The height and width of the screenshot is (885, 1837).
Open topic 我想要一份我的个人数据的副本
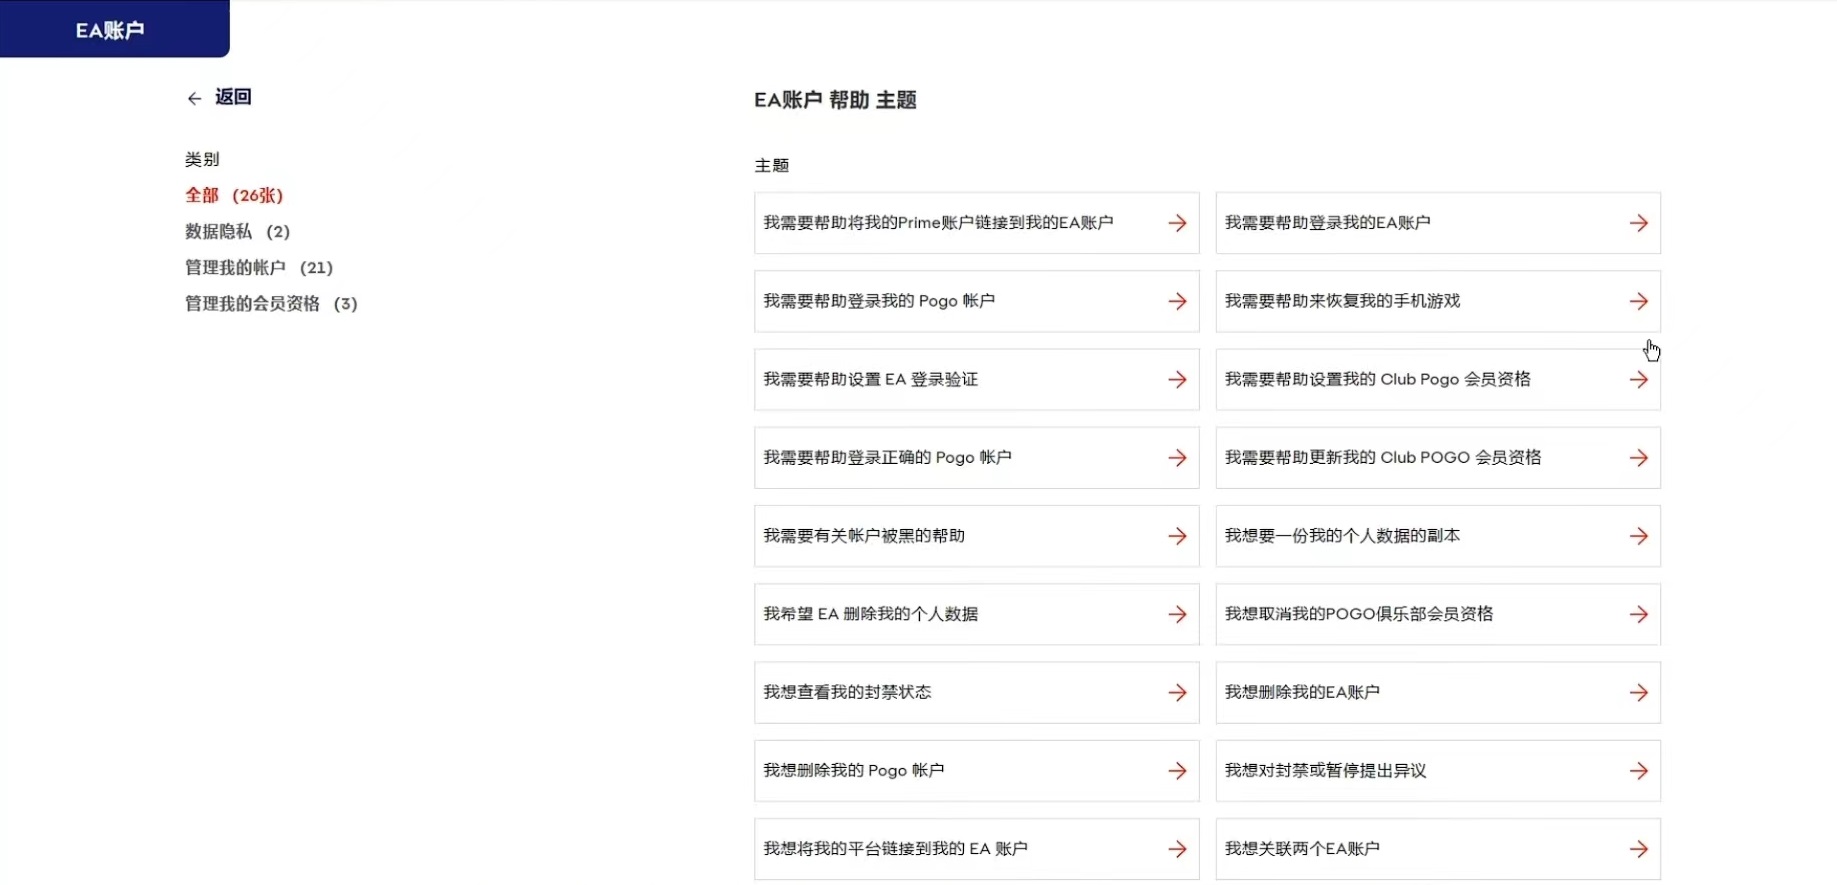click(x=1438, y=536)
